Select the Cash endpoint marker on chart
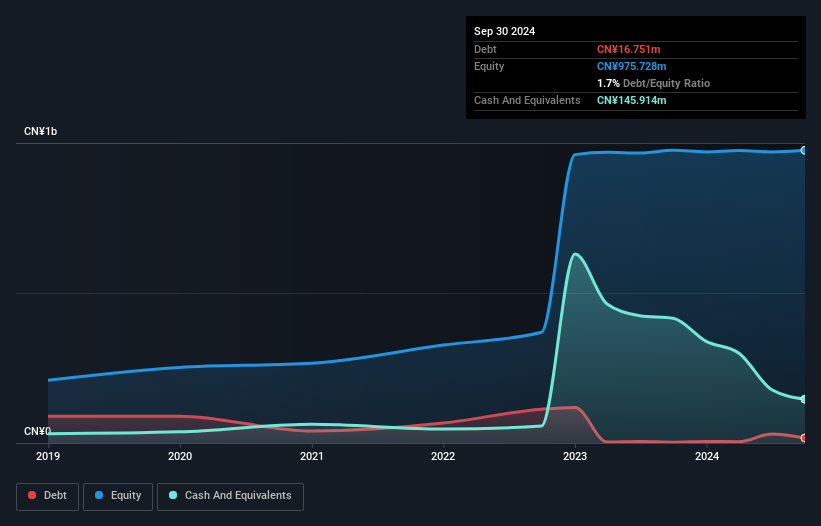The height and width of the screenshot is (526, 821). point(804,399)
